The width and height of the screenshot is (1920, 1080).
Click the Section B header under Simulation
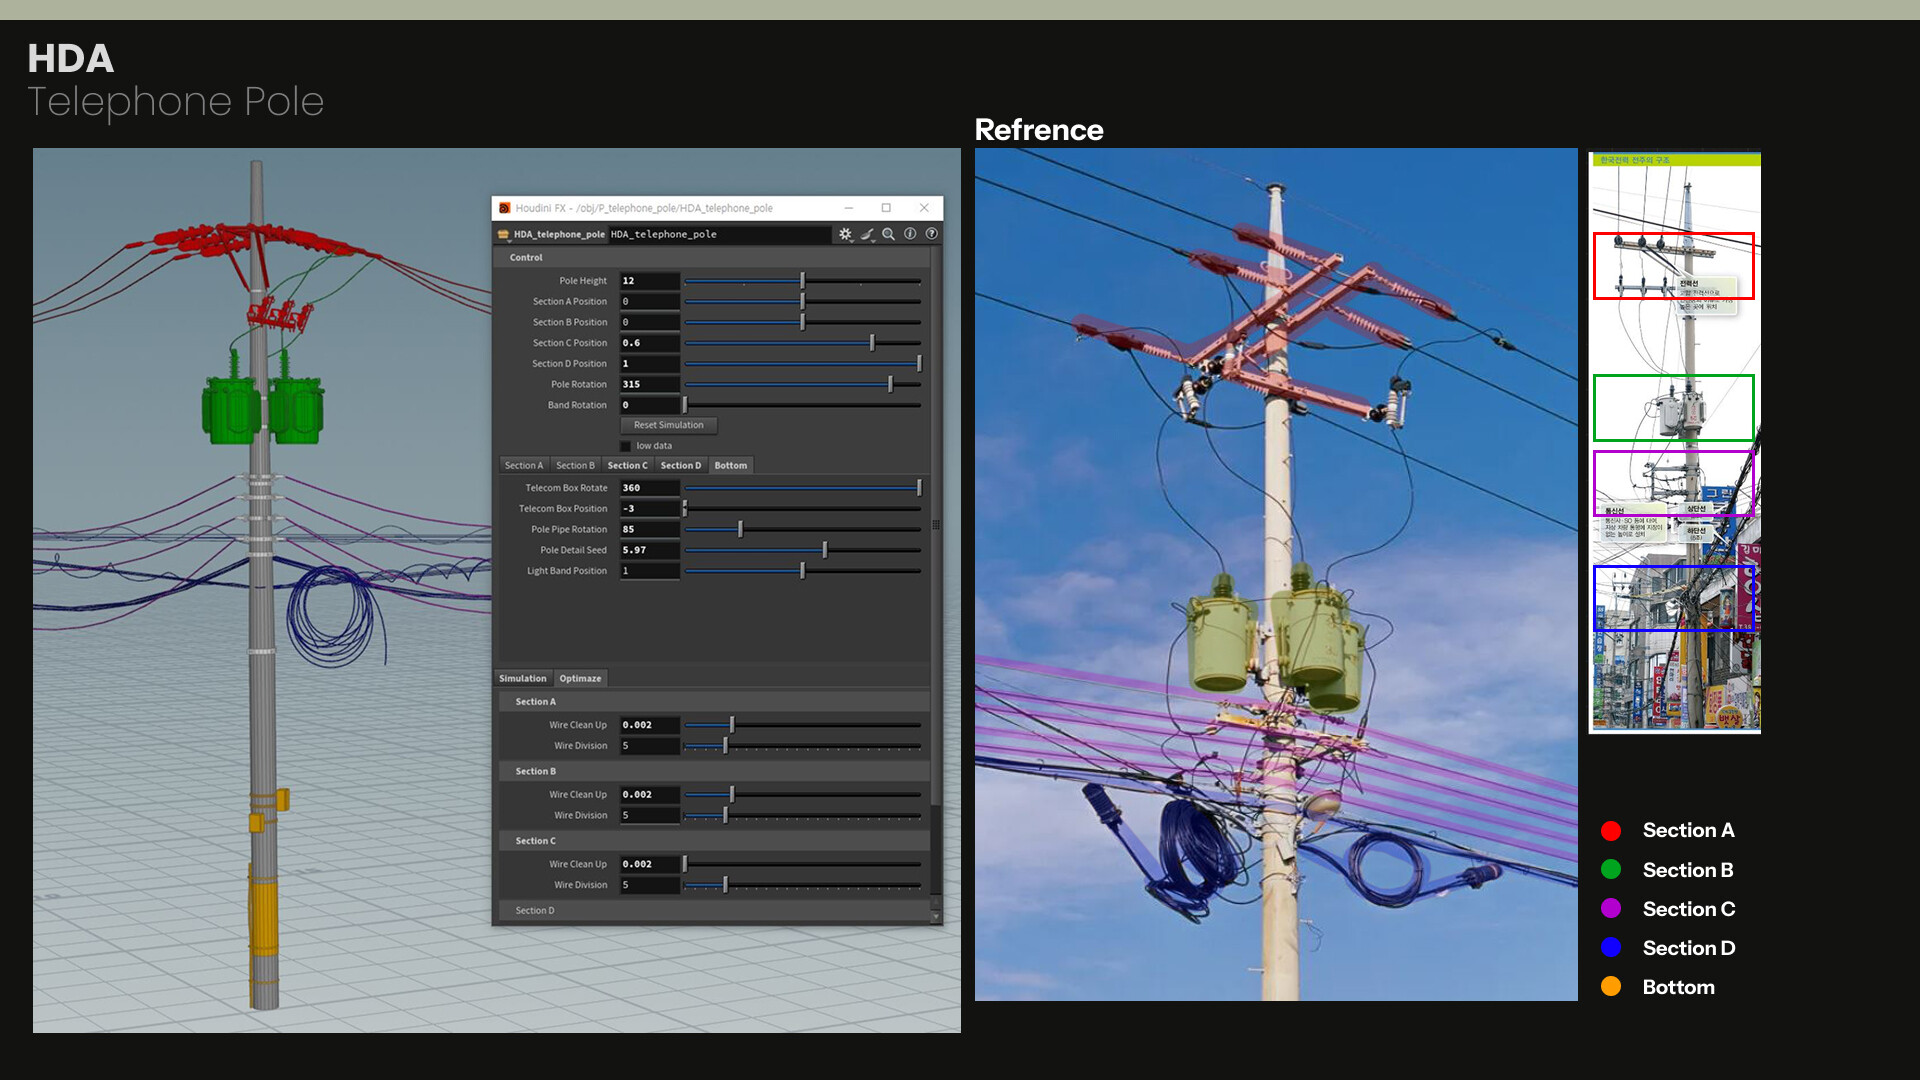tap(713, 772)
